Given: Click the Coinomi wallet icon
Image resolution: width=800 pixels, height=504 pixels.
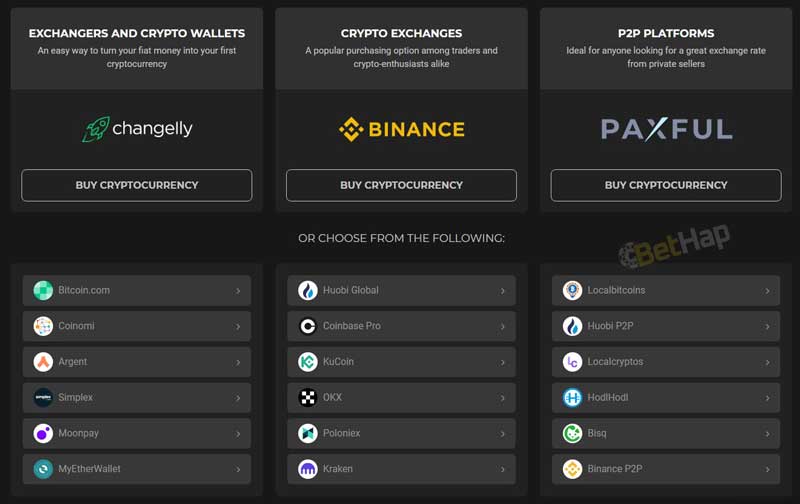Looking at the screenshot, I should pyautogui.click(x=43, y=326).
